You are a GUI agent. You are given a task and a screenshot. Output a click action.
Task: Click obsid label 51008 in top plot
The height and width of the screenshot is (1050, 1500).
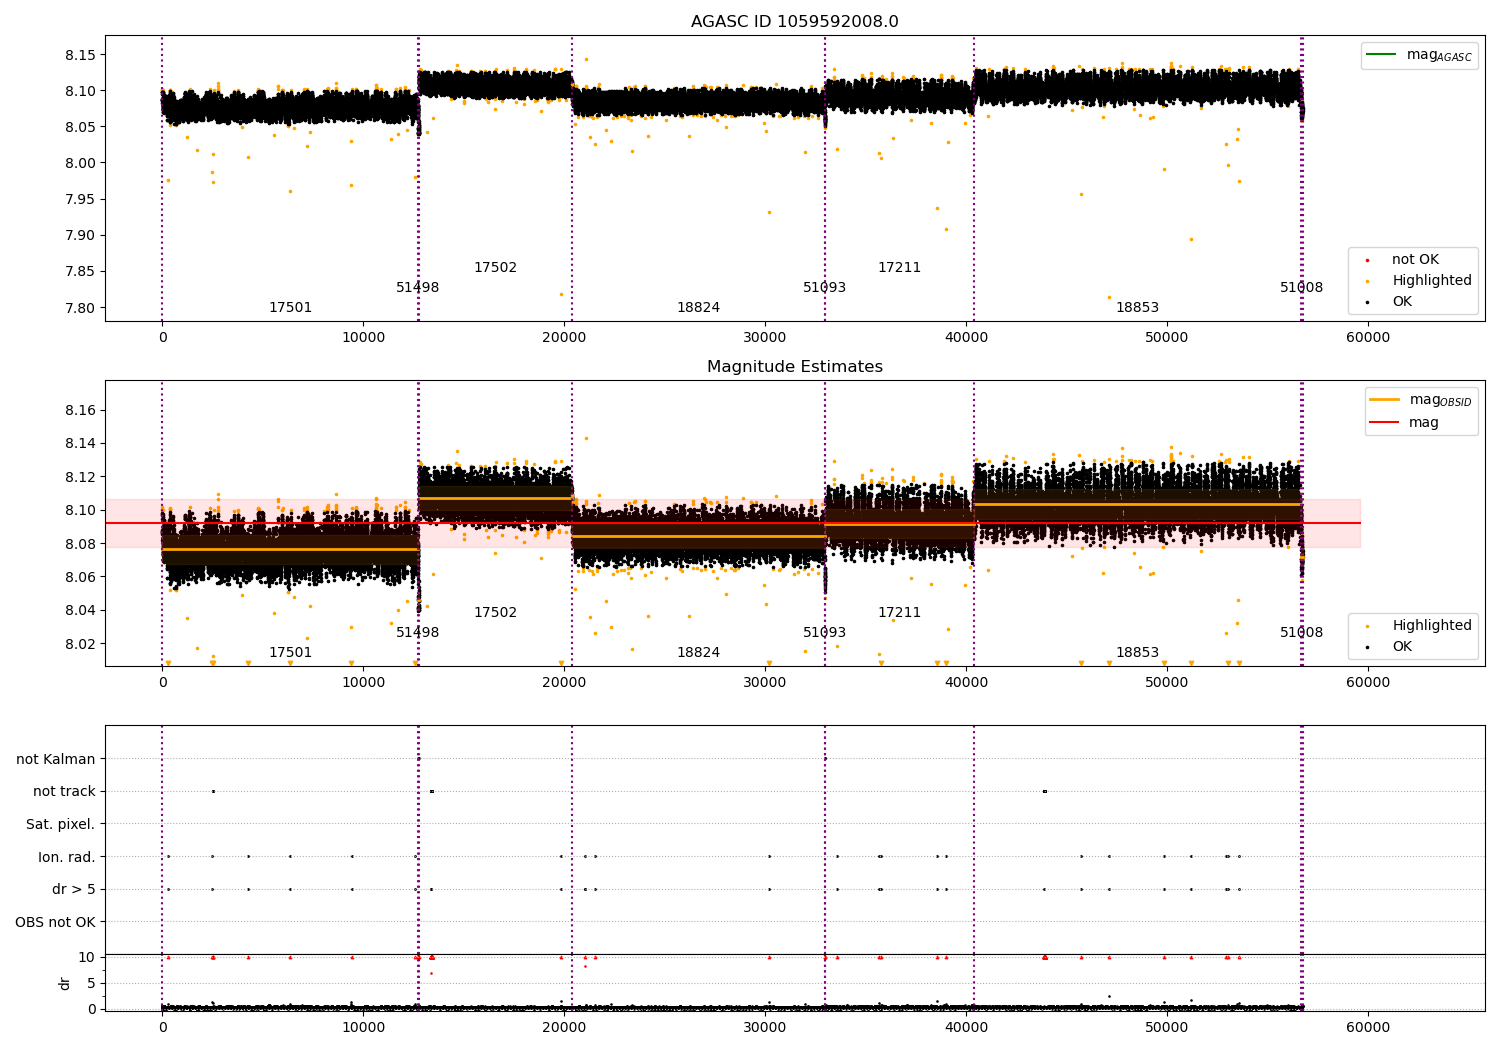click(1302, 288)
